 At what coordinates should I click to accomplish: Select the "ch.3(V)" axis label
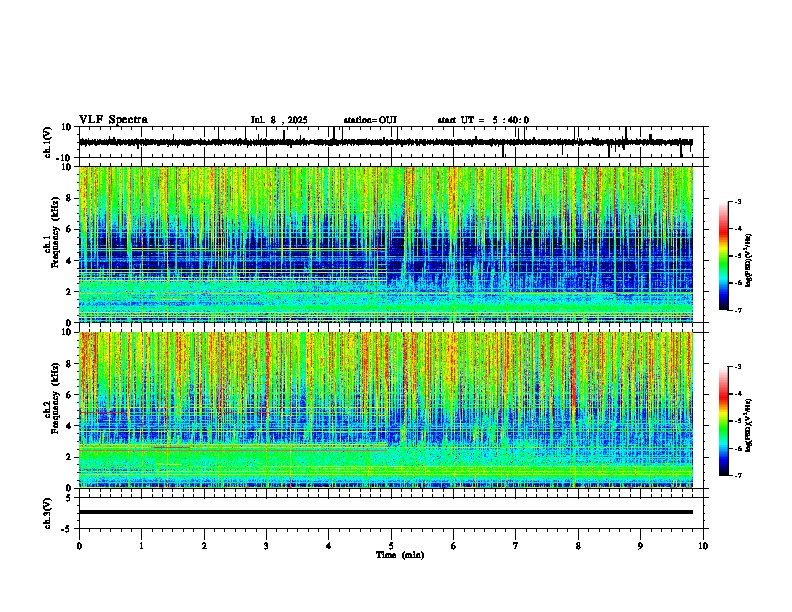coord(48,513)
